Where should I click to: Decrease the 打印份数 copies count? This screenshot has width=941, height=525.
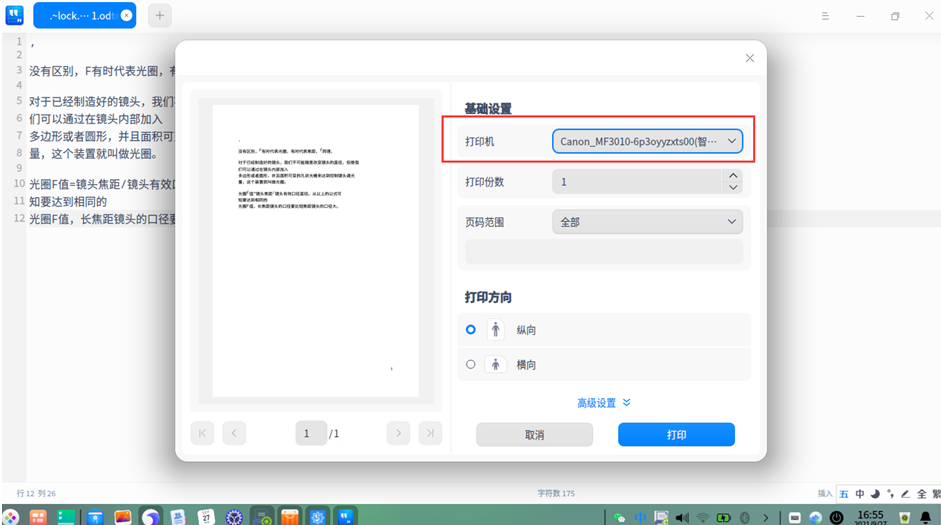(733, 187)
